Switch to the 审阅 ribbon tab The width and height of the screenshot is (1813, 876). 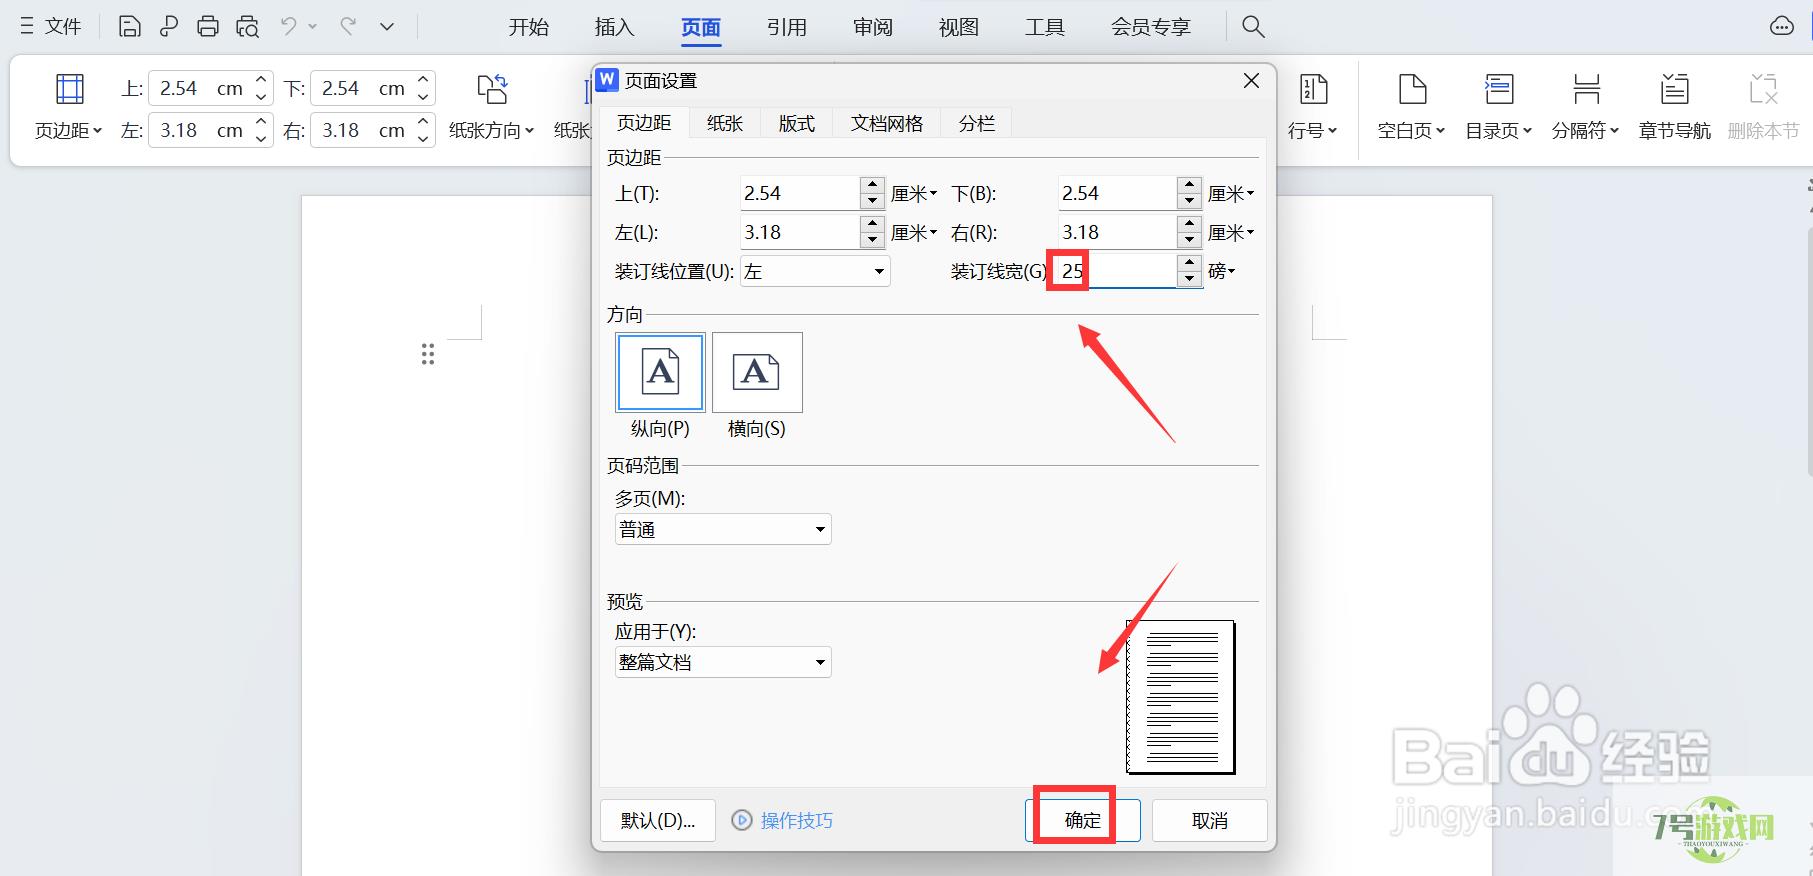pyautogui.click(x=872, y=27)
